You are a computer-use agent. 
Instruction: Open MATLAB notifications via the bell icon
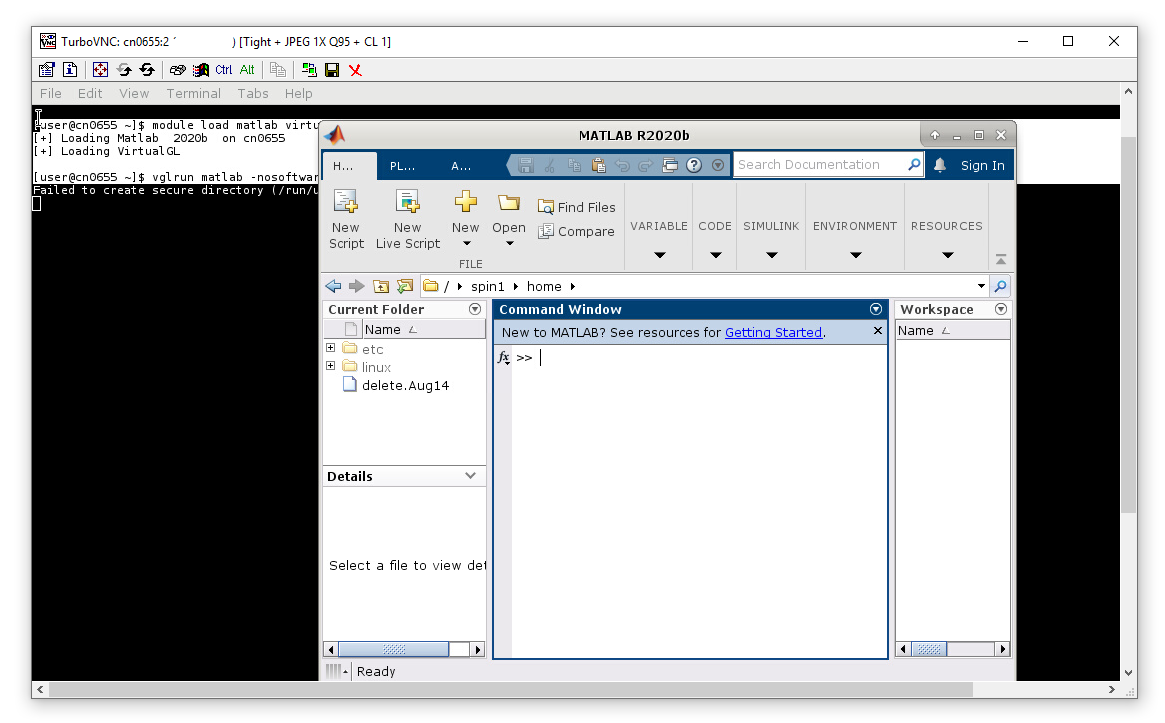click(938, 164)
